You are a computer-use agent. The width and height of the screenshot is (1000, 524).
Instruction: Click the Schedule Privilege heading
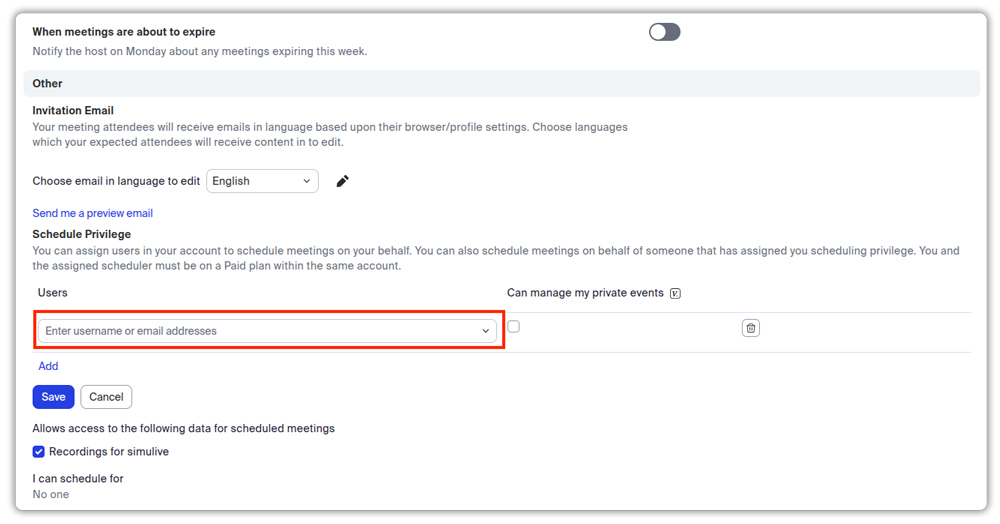(x=81, y=234)
